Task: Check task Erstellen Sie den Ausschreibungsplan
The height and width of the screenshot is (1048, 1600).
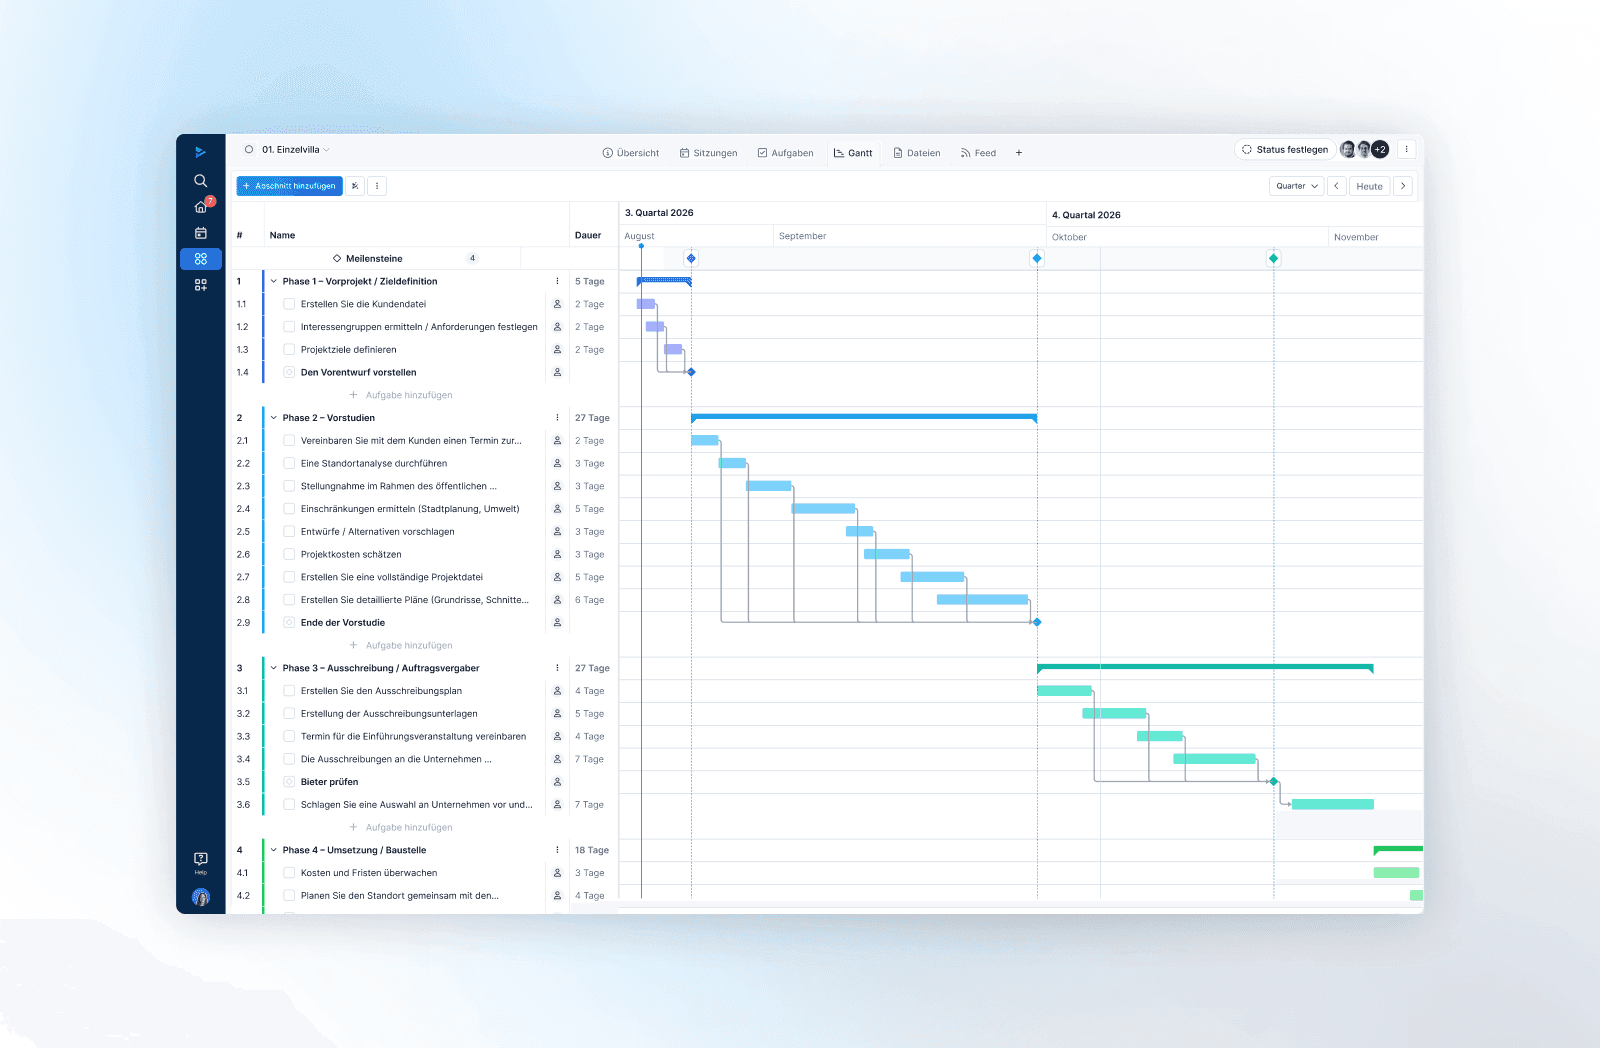Action: pos(289,691)
